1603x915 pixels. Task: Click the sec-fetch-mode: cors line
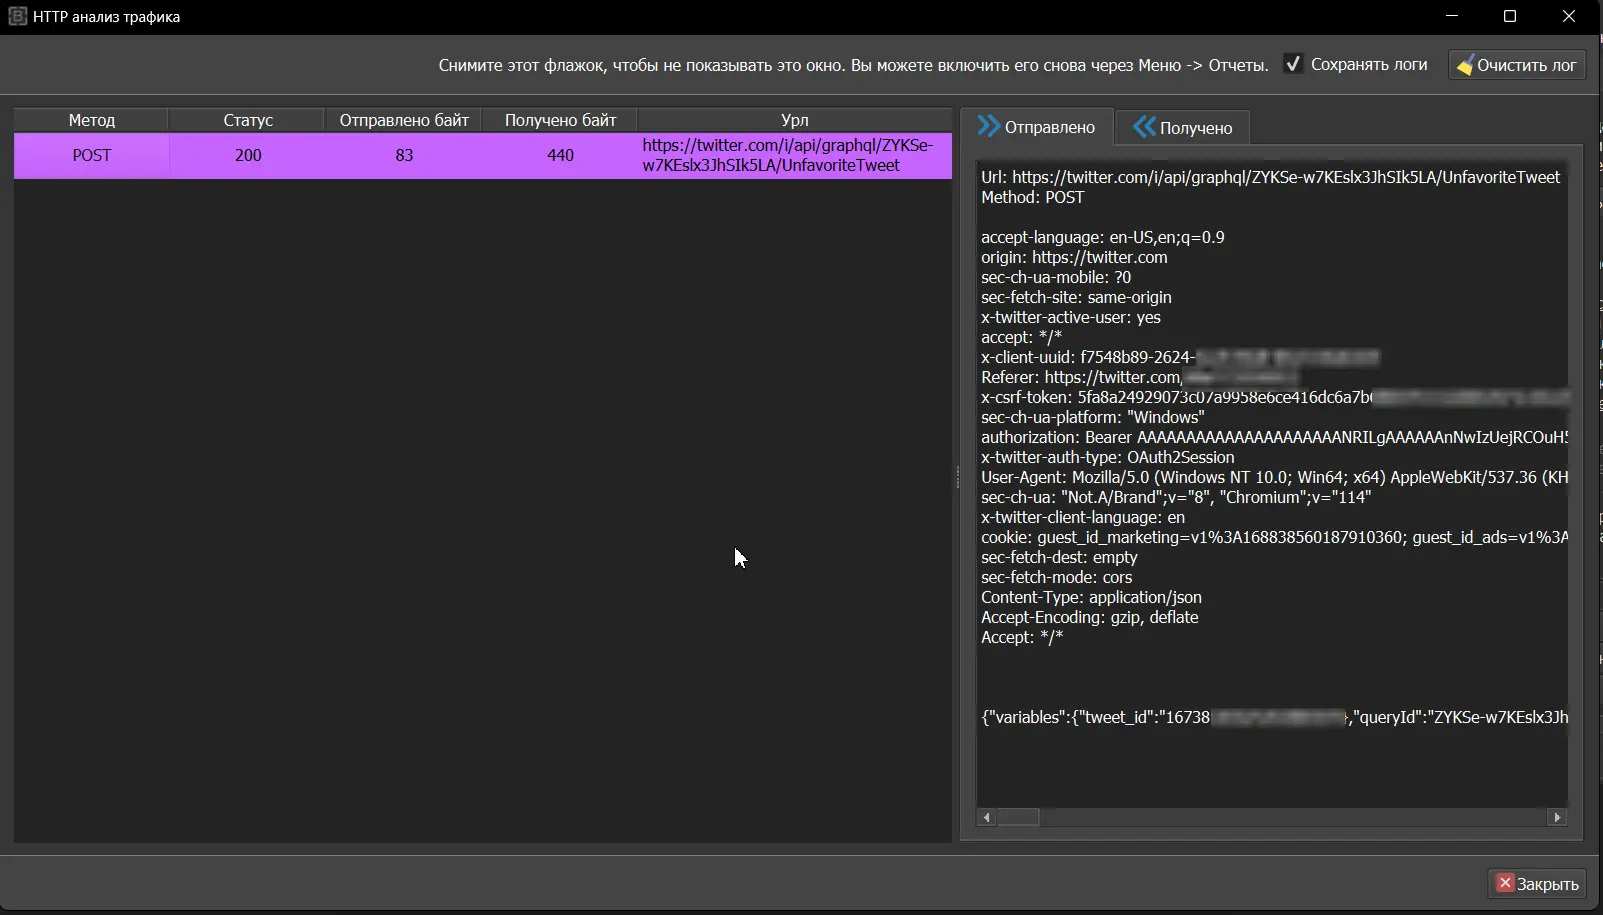1057,577
